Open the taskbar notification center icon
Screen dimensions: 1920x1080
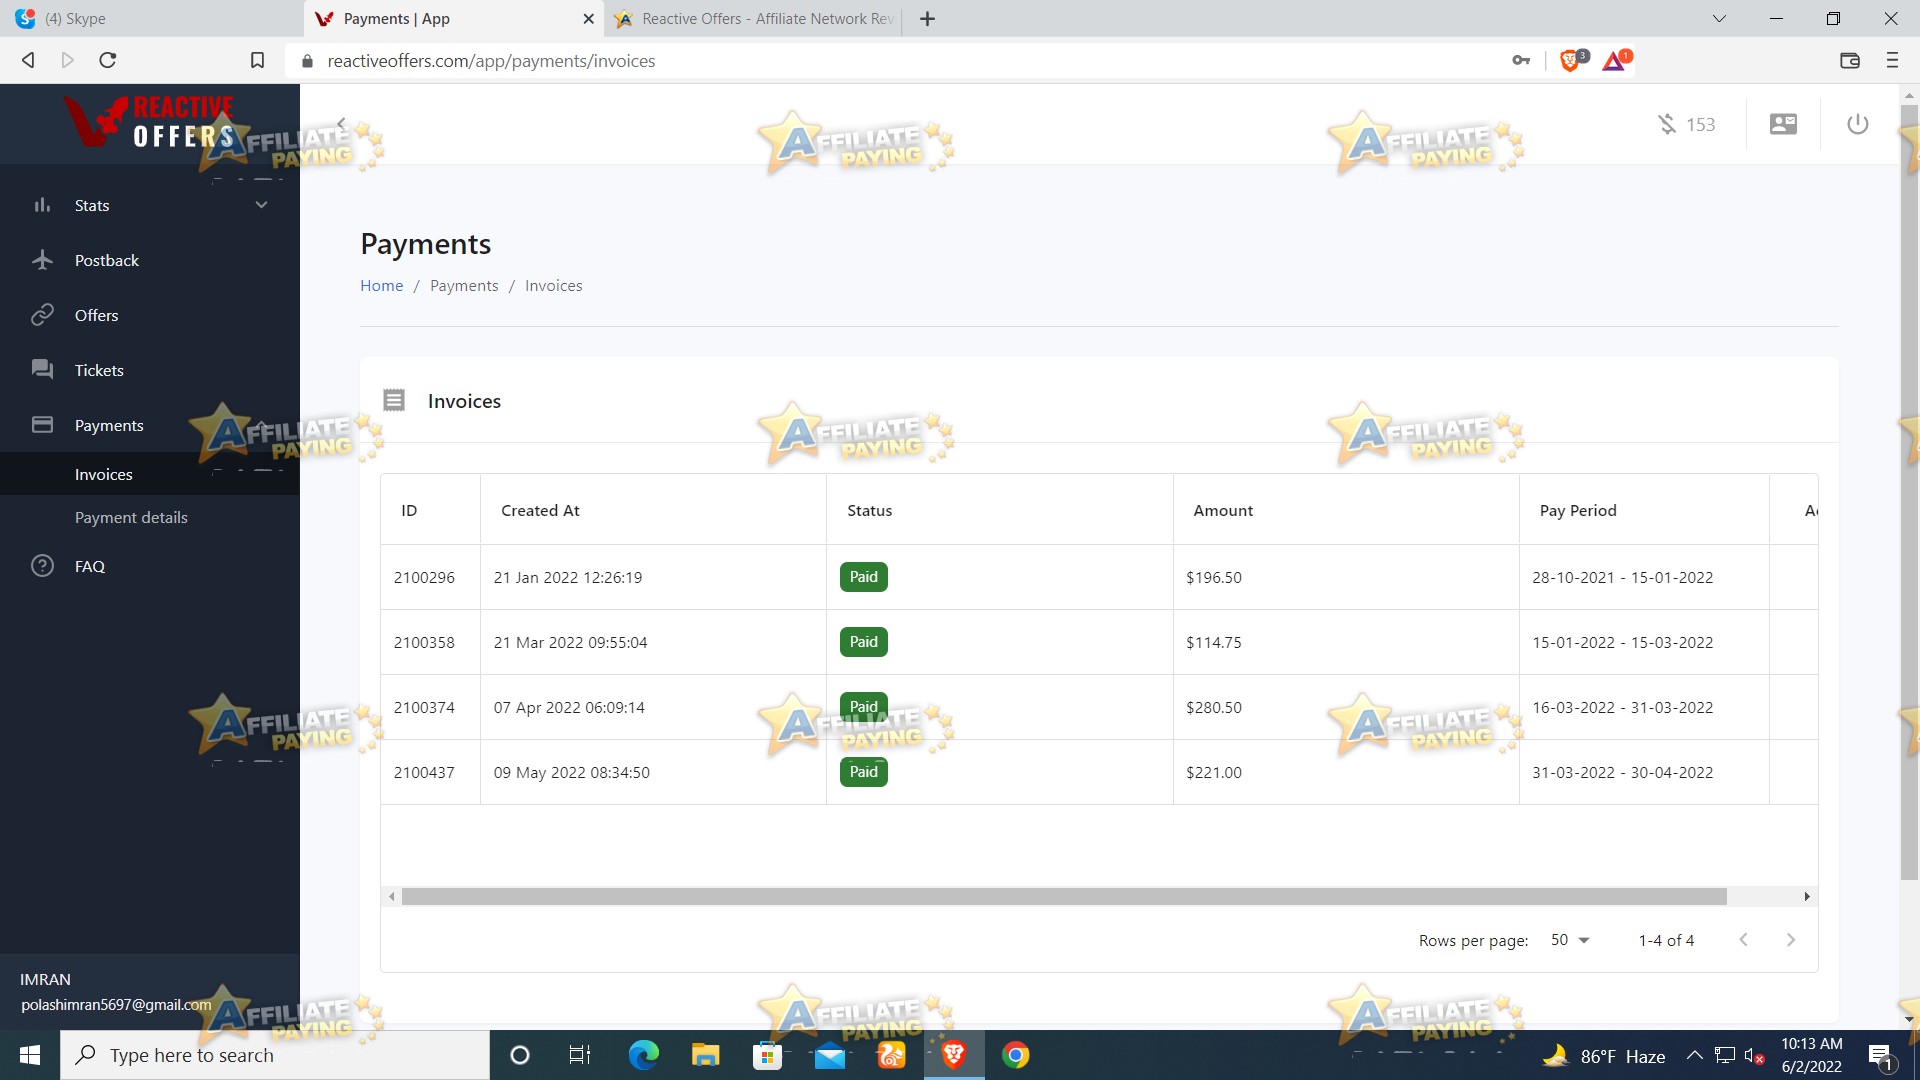tap(1880, 1056)
